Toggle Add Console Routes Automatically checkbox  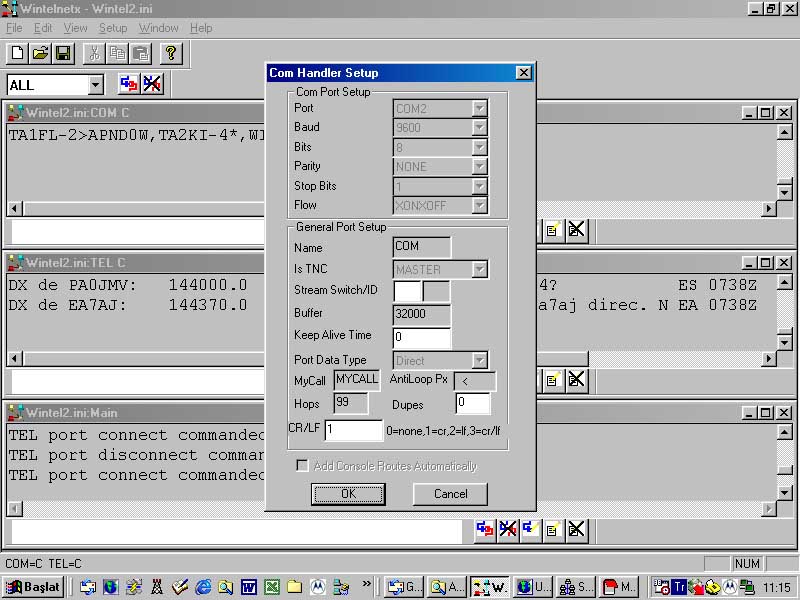[302, 466]
